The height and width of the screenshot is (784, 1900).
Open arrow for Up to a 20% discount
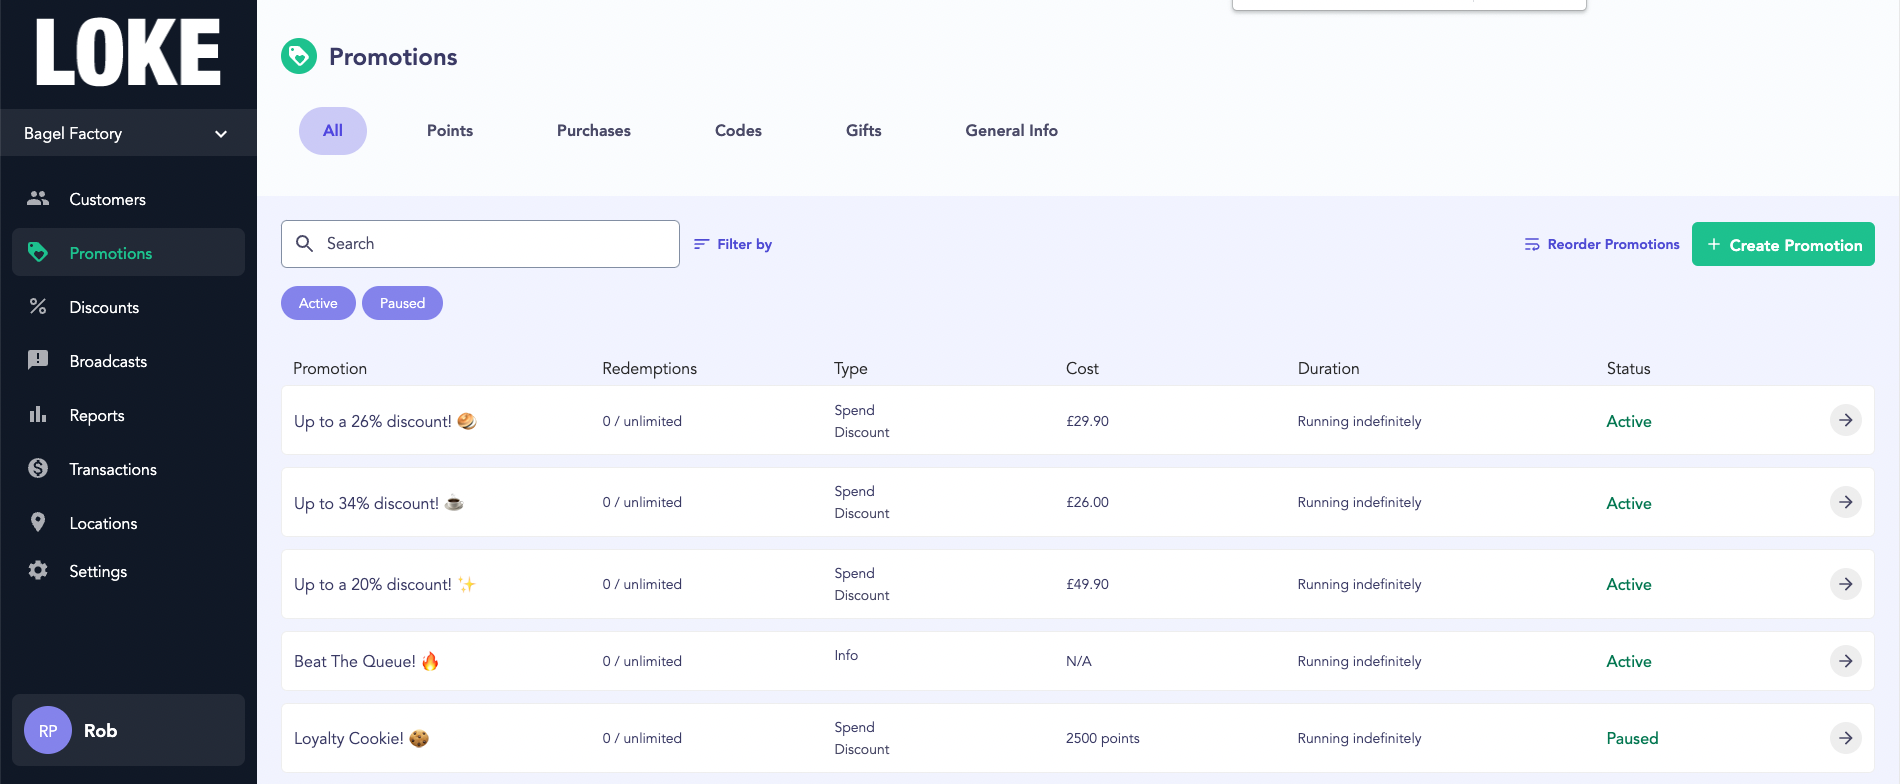[x=1846, y=584]
